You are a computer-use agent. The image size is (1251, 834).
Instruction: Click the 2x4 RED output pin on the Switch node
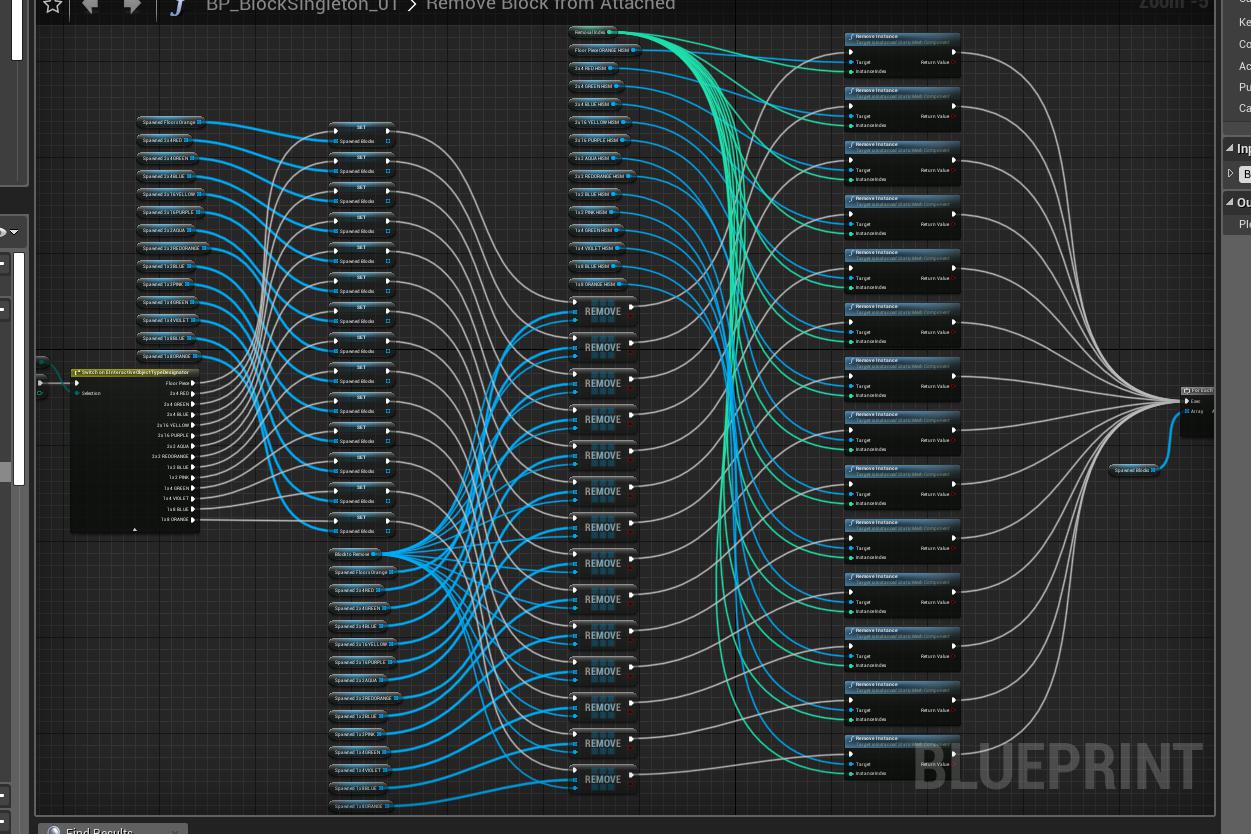pos(193,393)
